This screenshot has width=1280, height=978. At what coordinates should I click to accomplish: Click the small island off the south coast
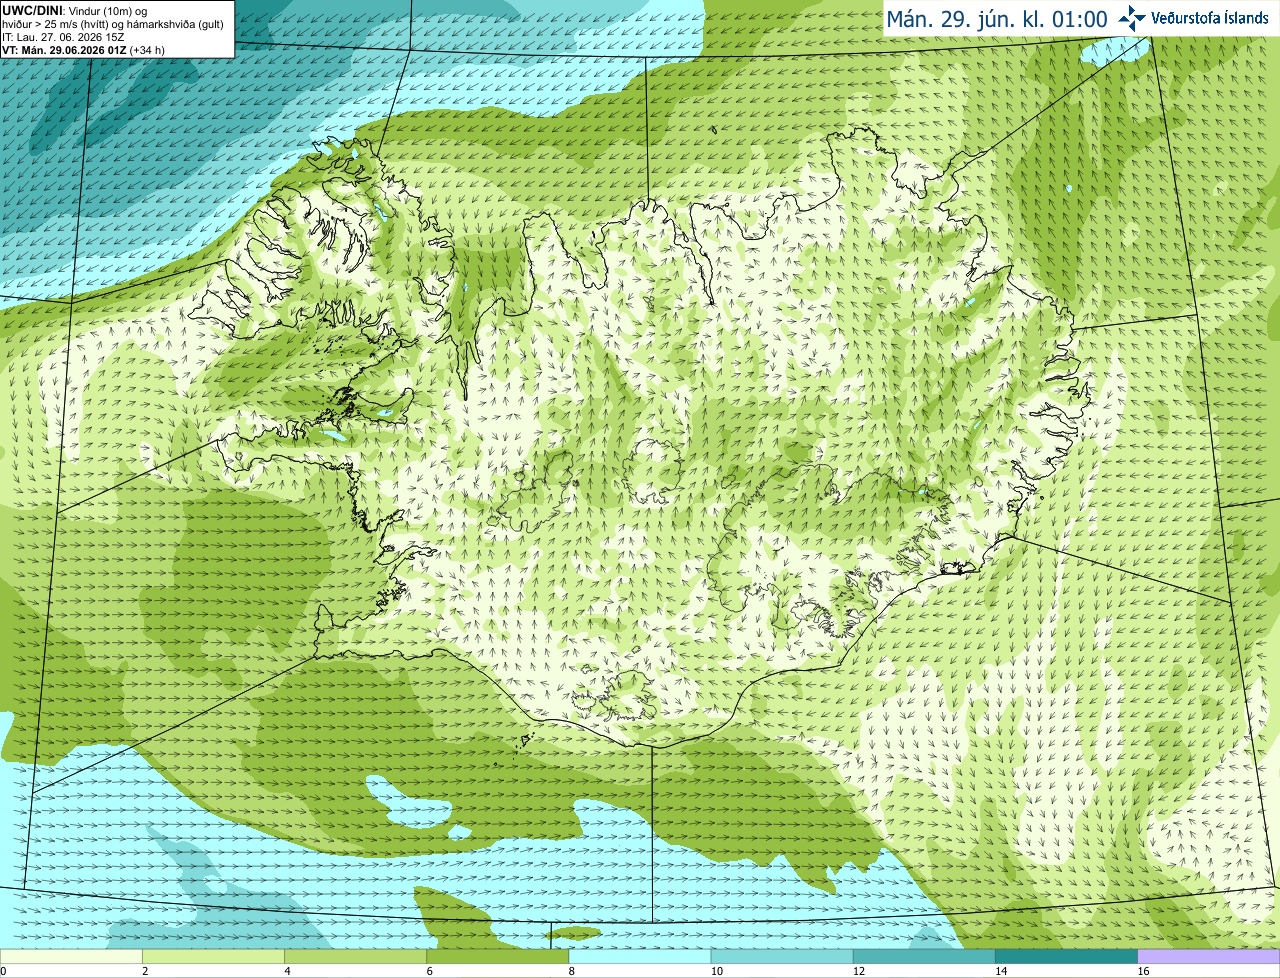coord(524,741)
